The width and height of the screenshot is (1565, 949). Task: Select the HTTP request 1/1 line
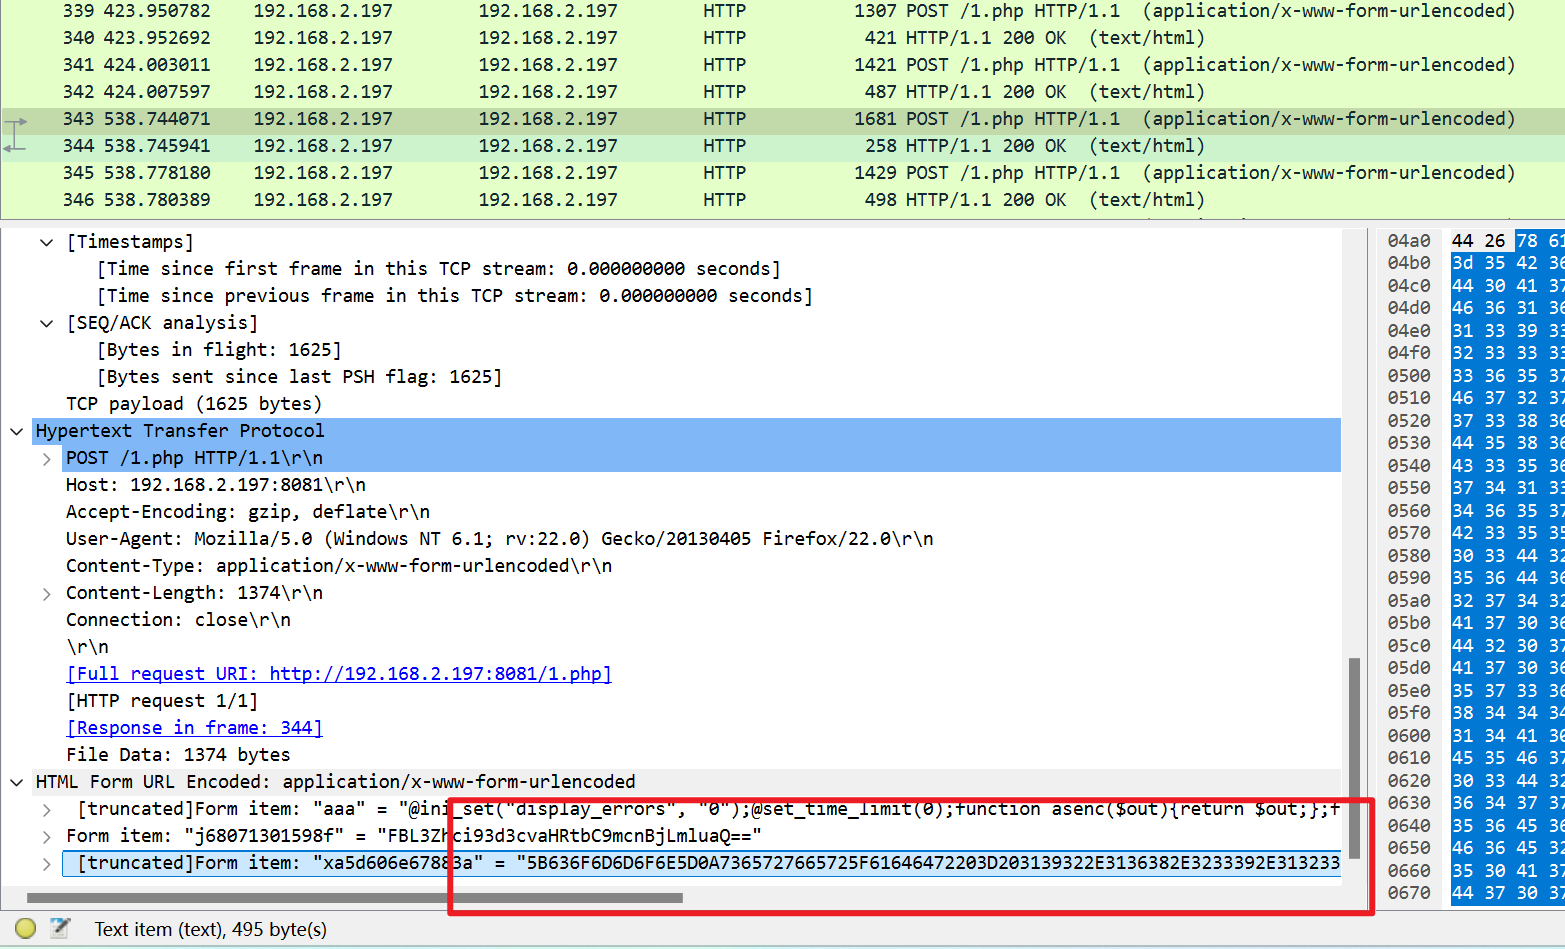click(162, 701)
